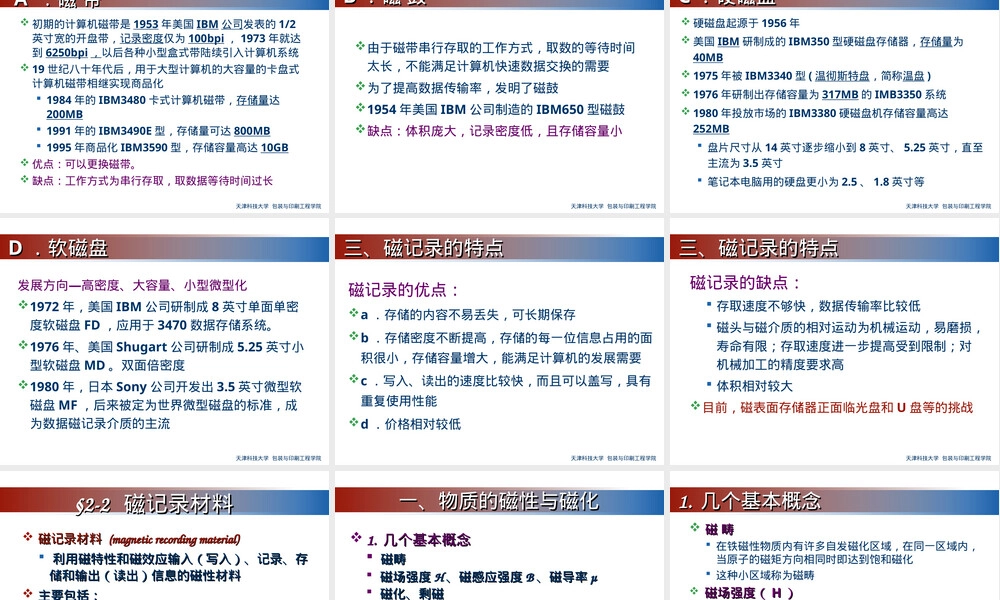Viewport: 1000px width, 600px height.
Task: Click the '19 世纪八十年代后' bullet
Action: pos(165,76)
